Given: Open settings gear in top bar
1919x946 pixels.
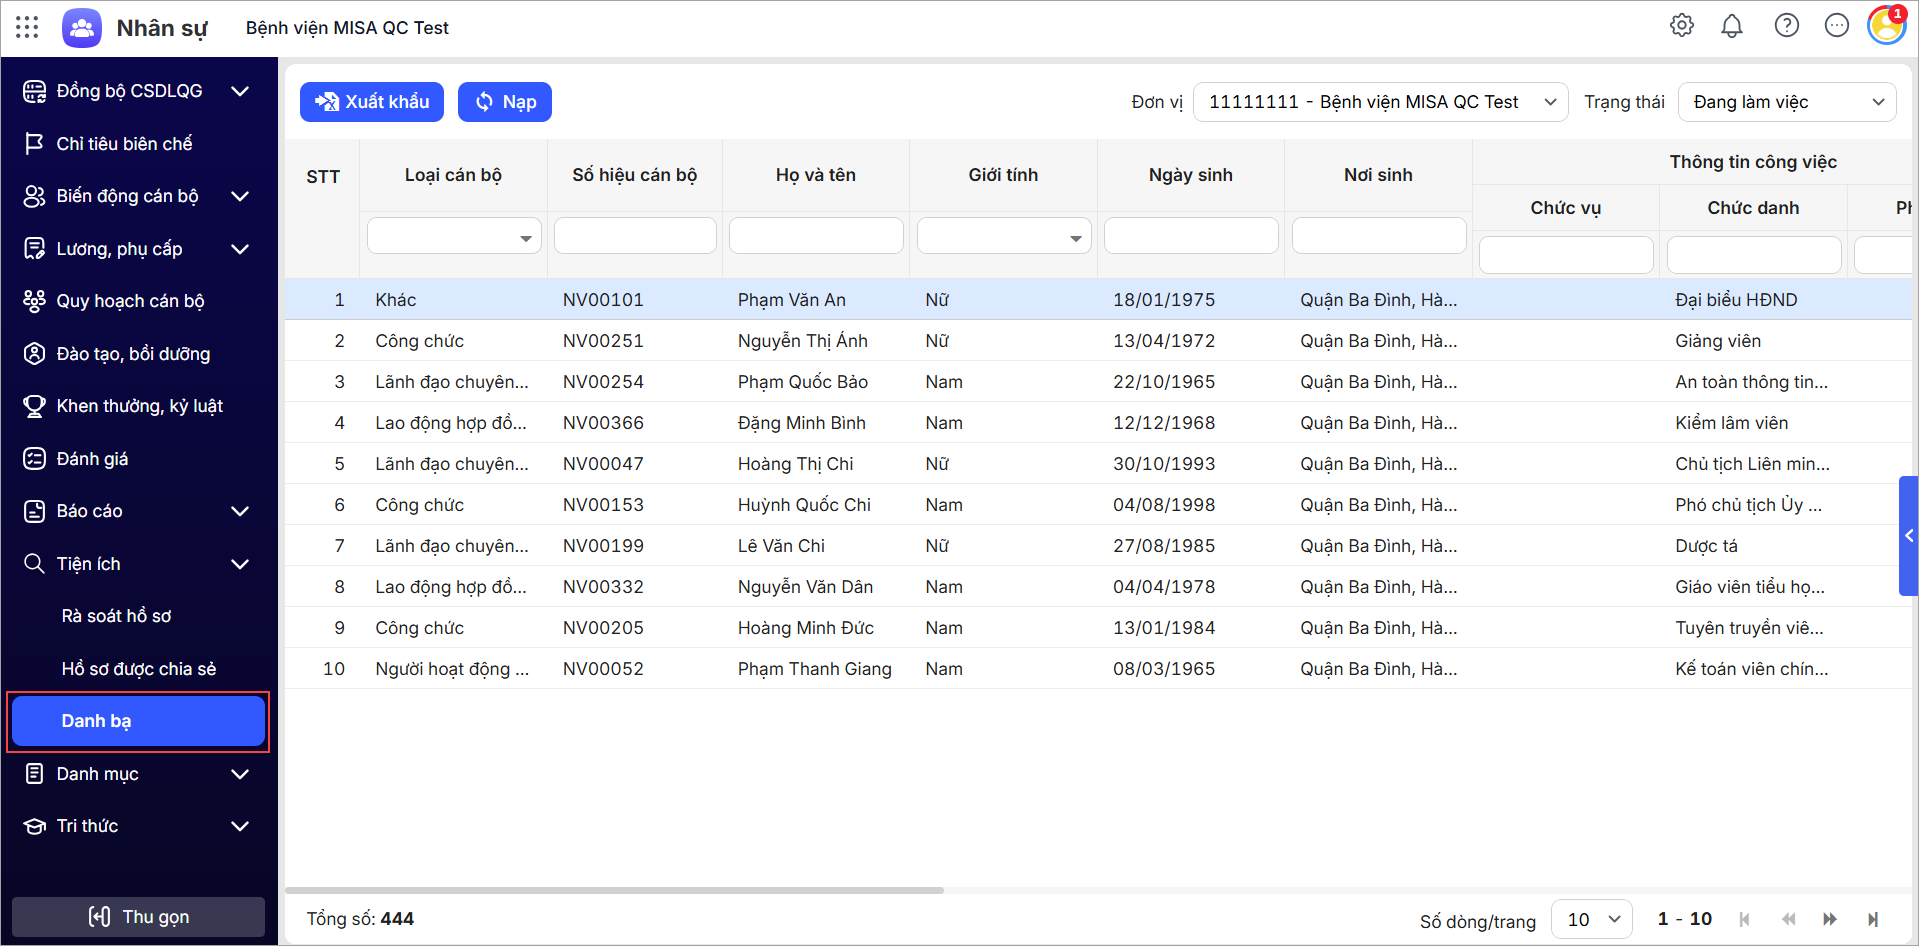Looking at the screenshot, I should pyautogui.click(x=1681, y=26).
